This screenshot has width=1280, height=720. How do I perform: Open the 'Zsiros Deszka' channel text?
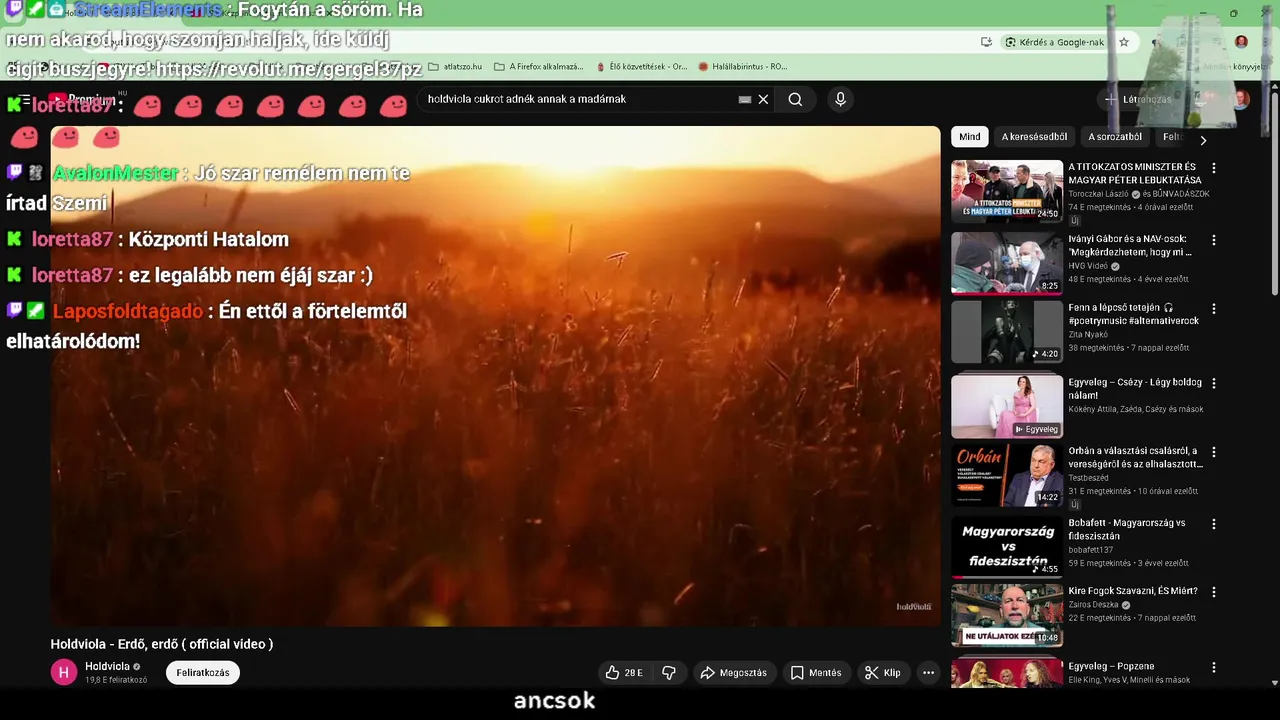[x=1094, y=605]
